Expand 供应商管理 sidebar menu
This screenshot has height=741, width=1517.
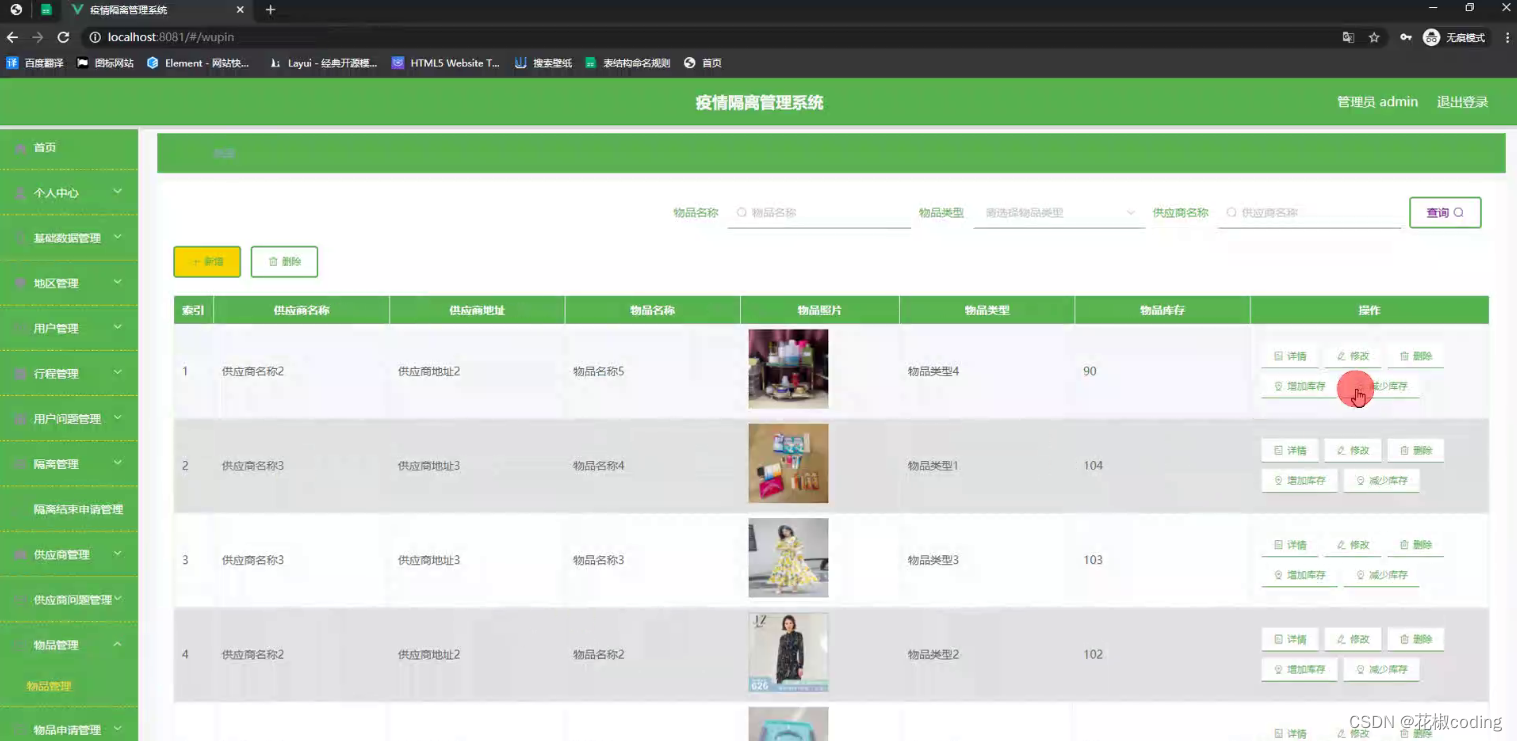(x=69, y=554)
